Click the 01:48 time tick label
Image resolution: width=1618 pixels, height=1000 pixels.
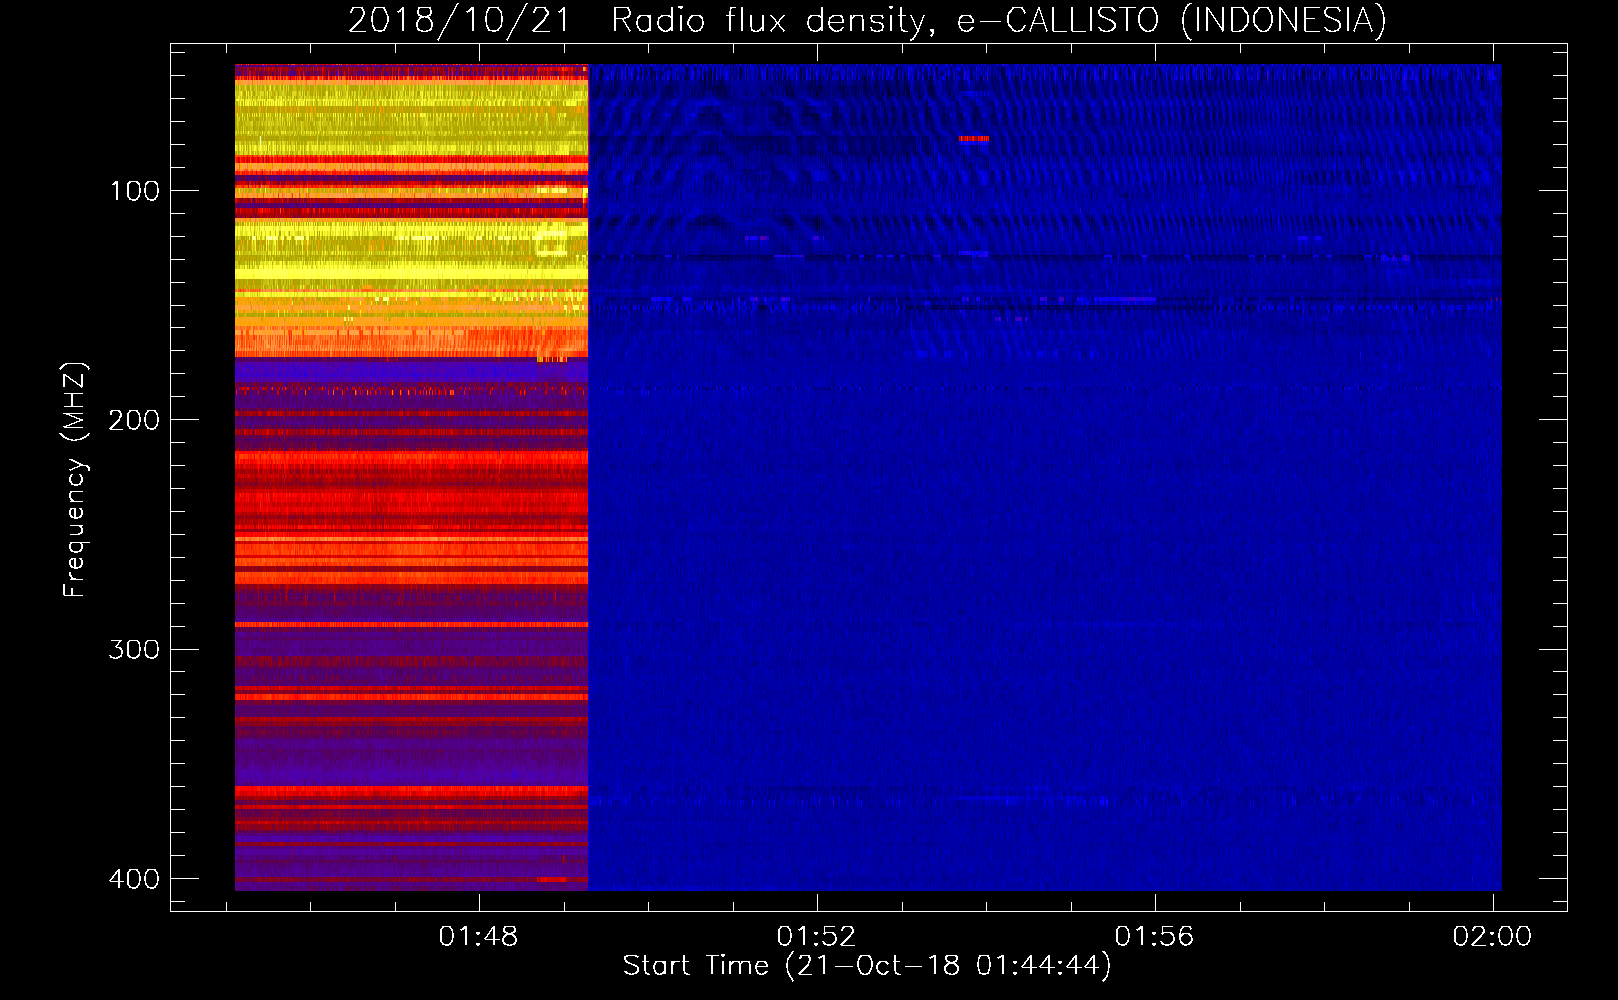(479, 936)
